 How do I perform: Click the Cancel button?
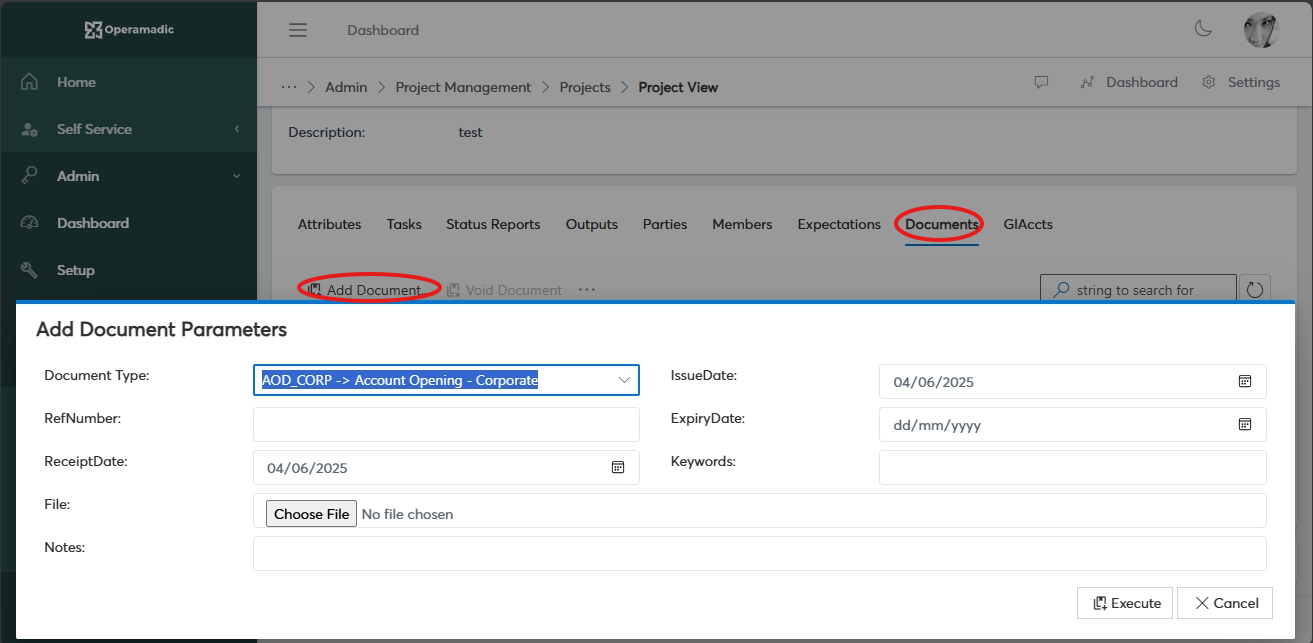(1225, 603)
